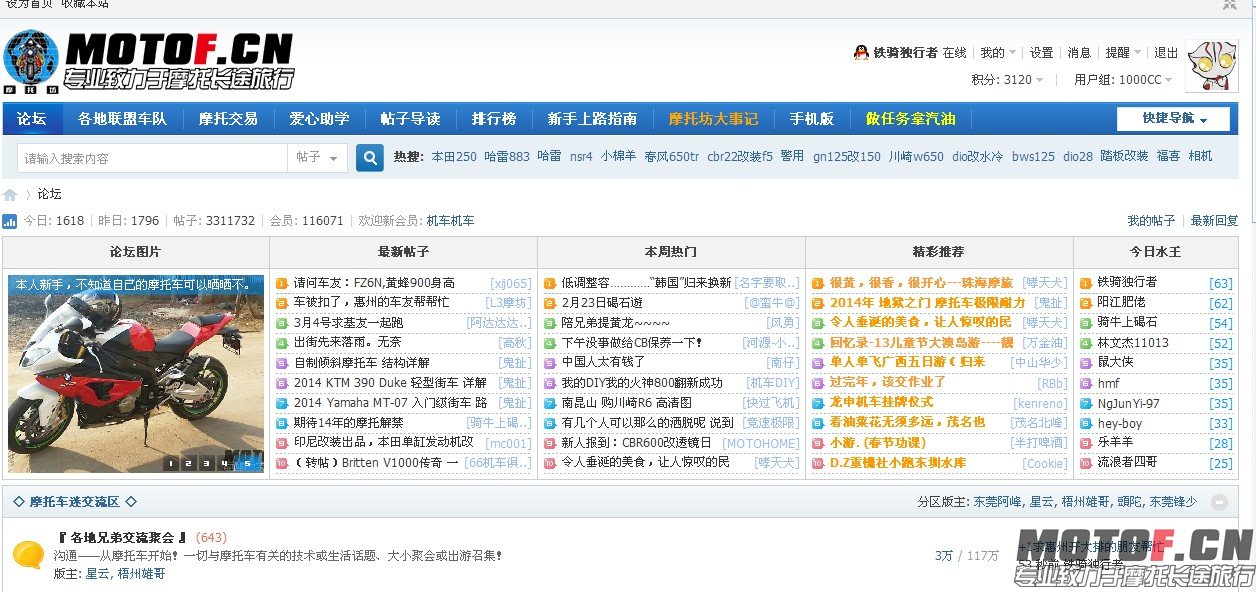Click the poster NgJunYi-97 in 今日水王
Viewport: 1256px width, 592px height.
point(1128,403)
